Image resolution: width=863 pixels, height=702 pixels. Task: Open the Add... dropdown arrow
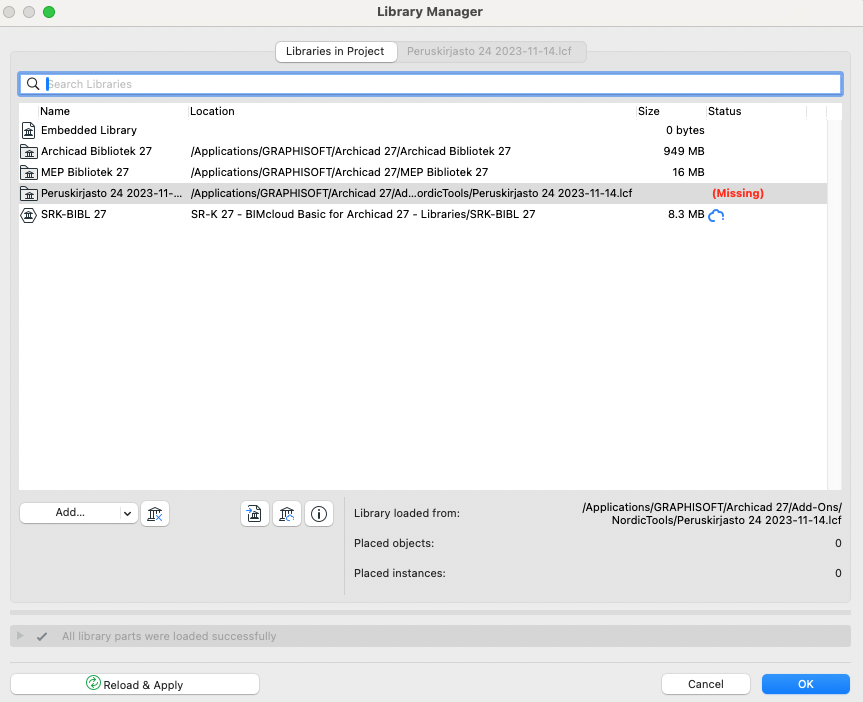click(127, 513)
